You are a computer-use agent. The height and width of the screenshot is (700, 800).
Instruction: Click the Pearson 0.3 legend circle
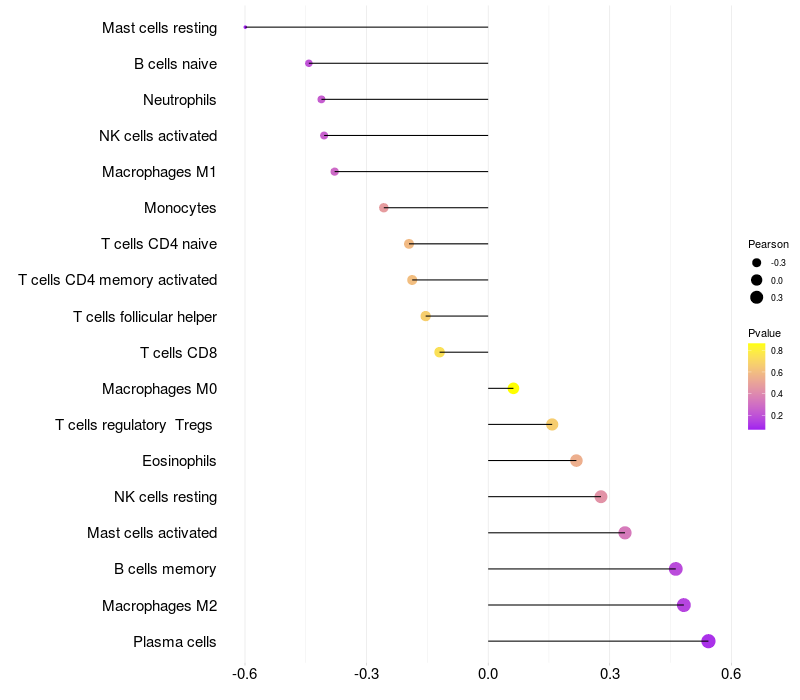(757, 297)
